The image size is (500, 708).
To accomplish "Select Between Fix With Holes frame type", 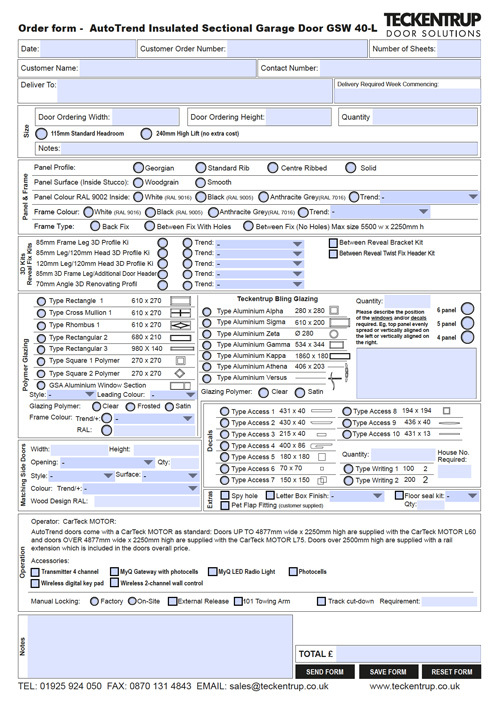I will (x=150, y=226).
